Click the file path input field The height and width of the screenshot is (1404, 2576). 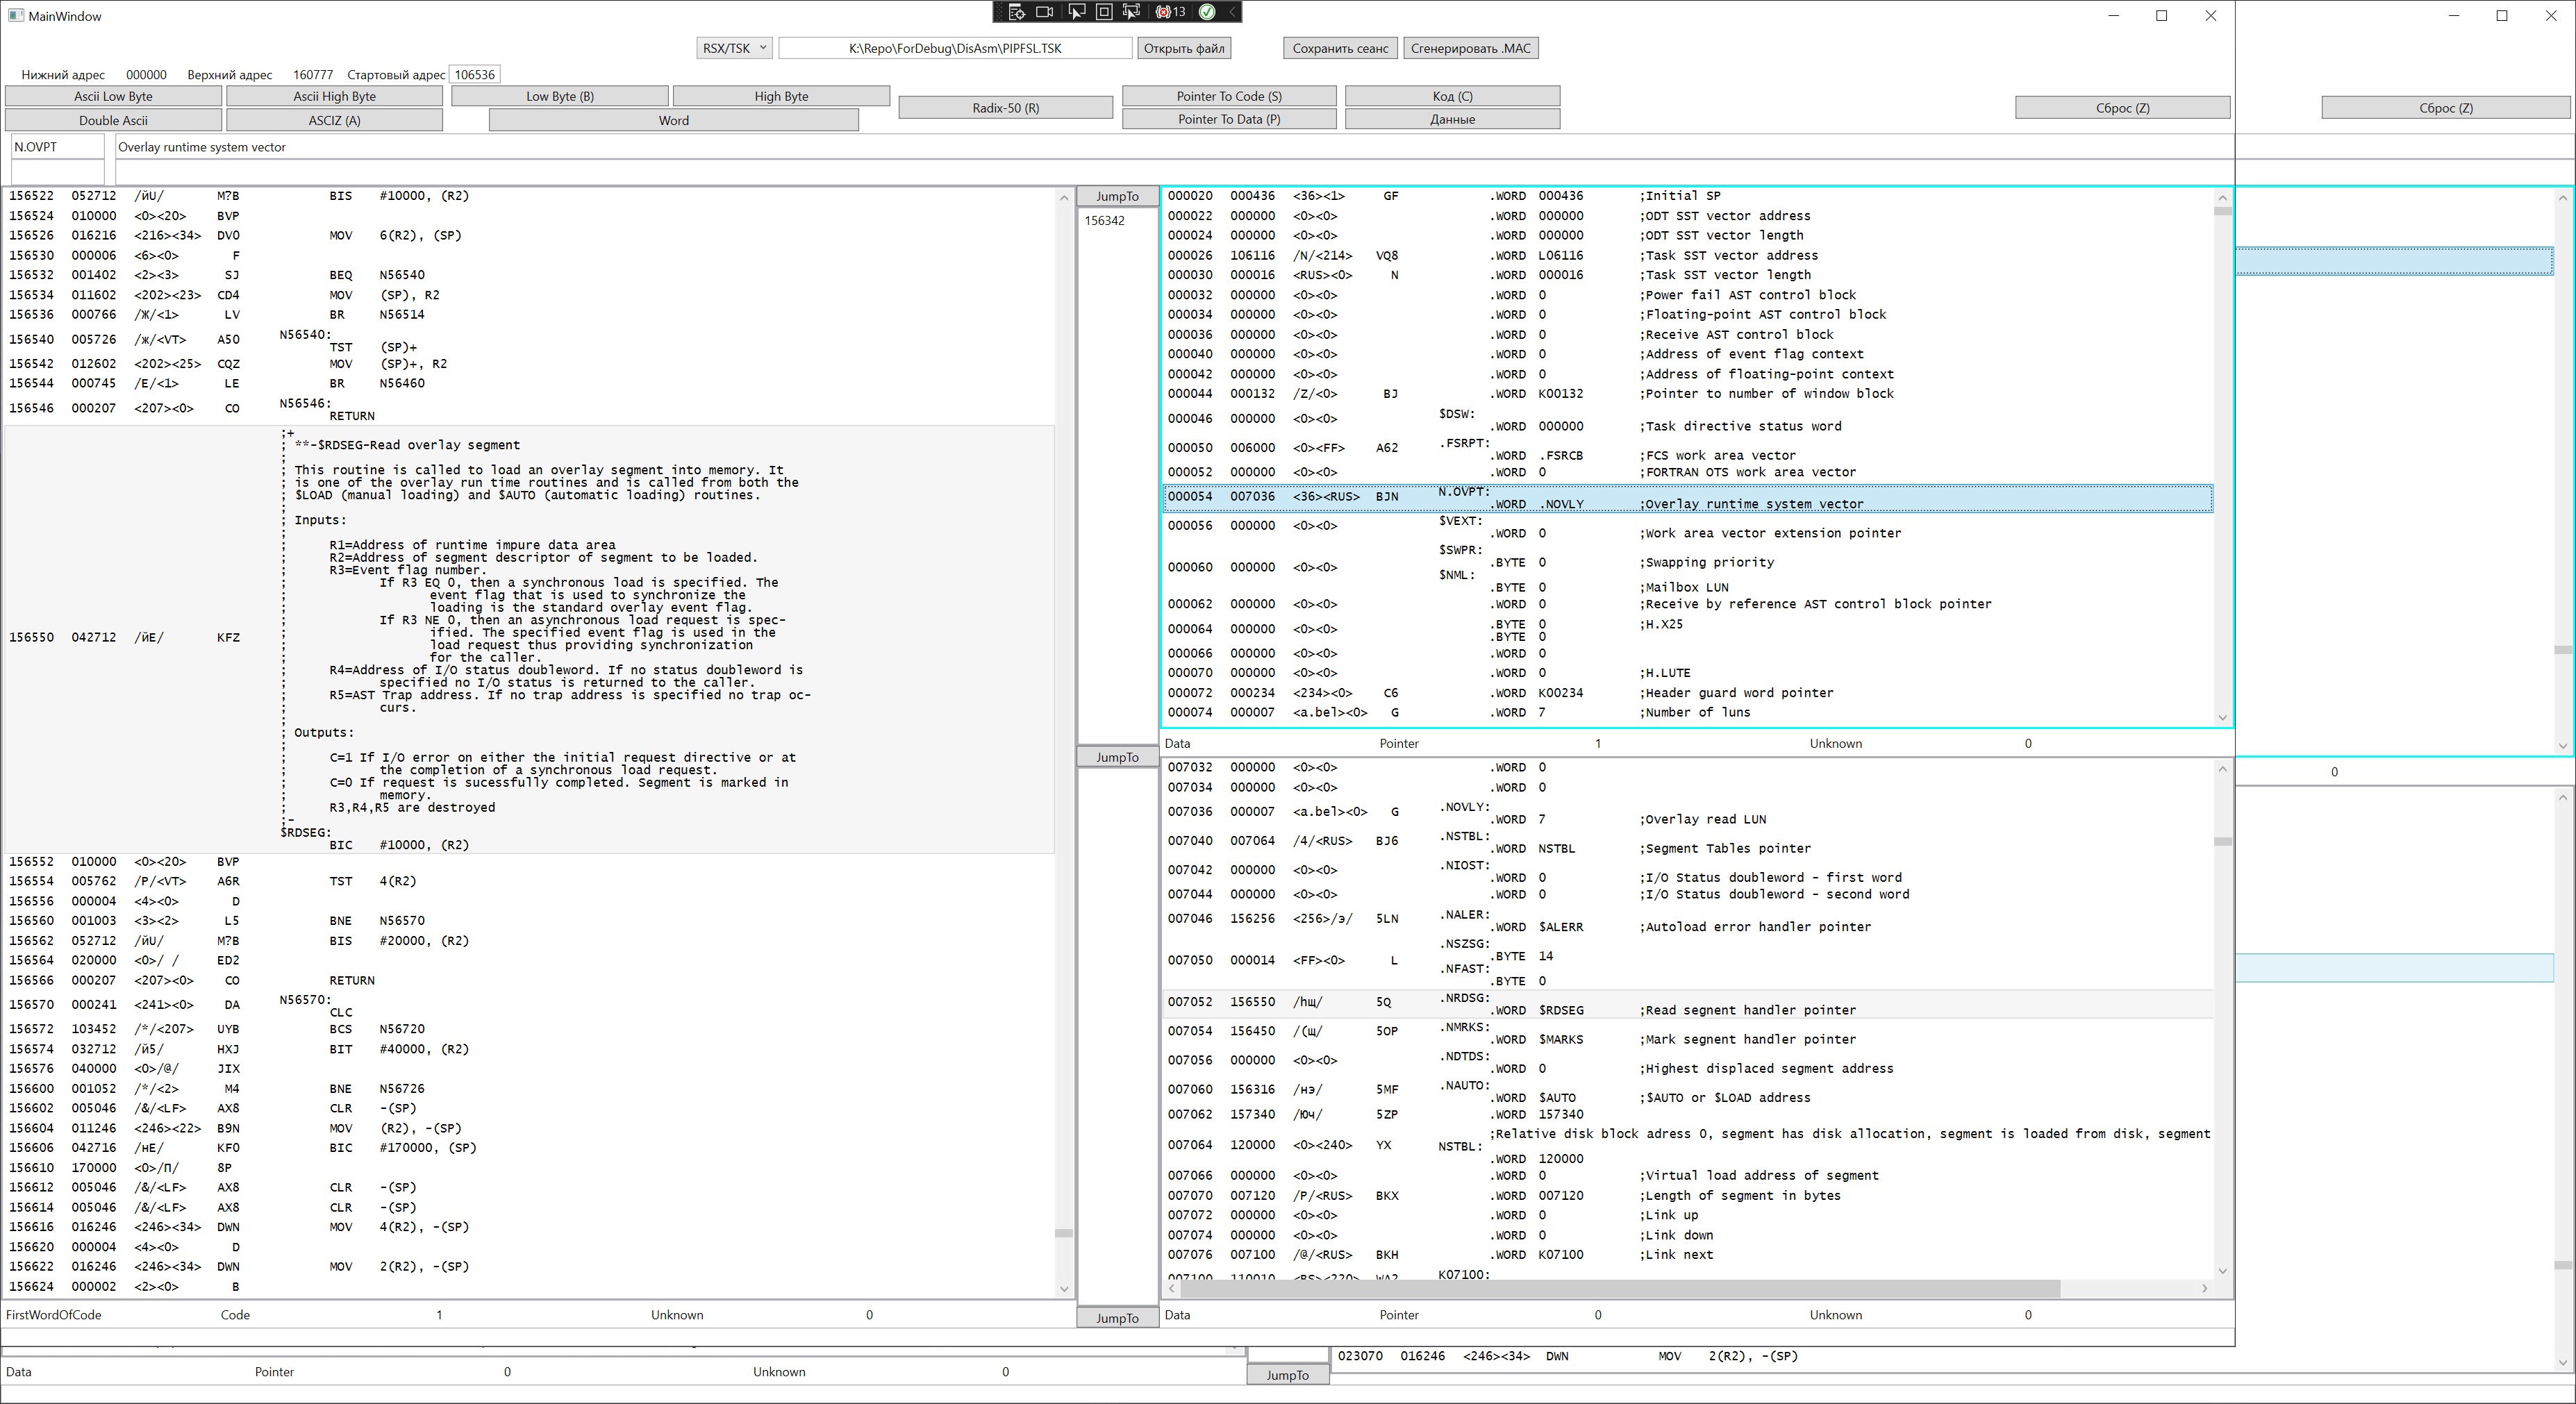point(955,48)
